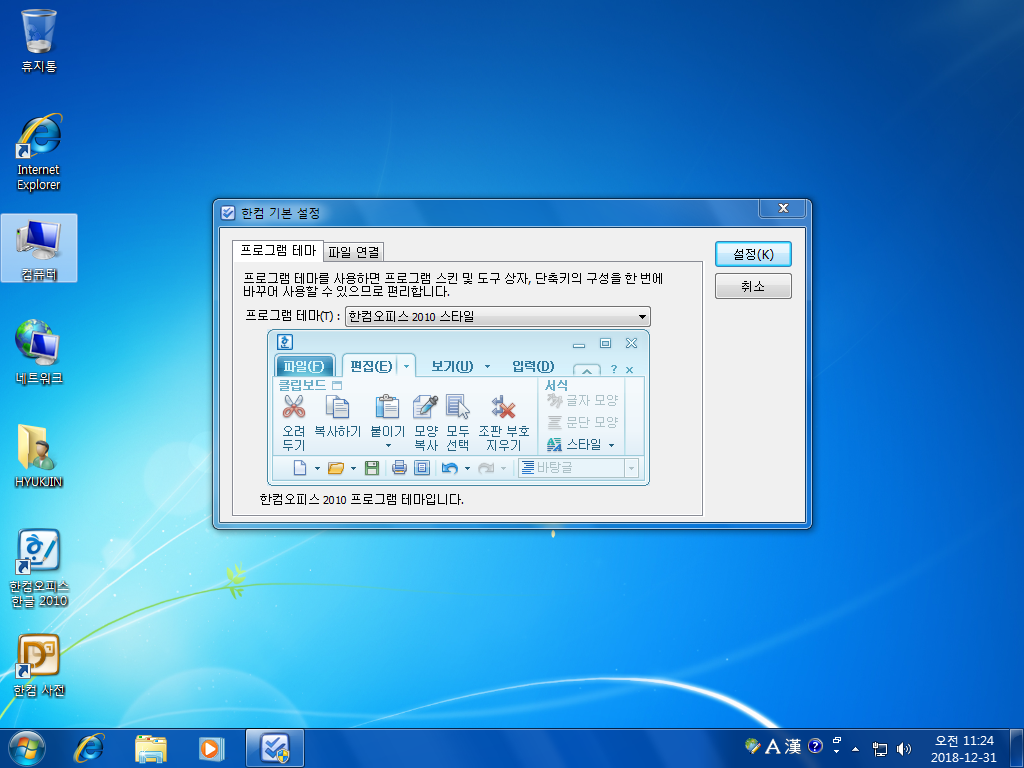This screenshot has height=768, width=1024.
Task: Open Internet Explorer desktop shortcut
Action: point(39,152)
